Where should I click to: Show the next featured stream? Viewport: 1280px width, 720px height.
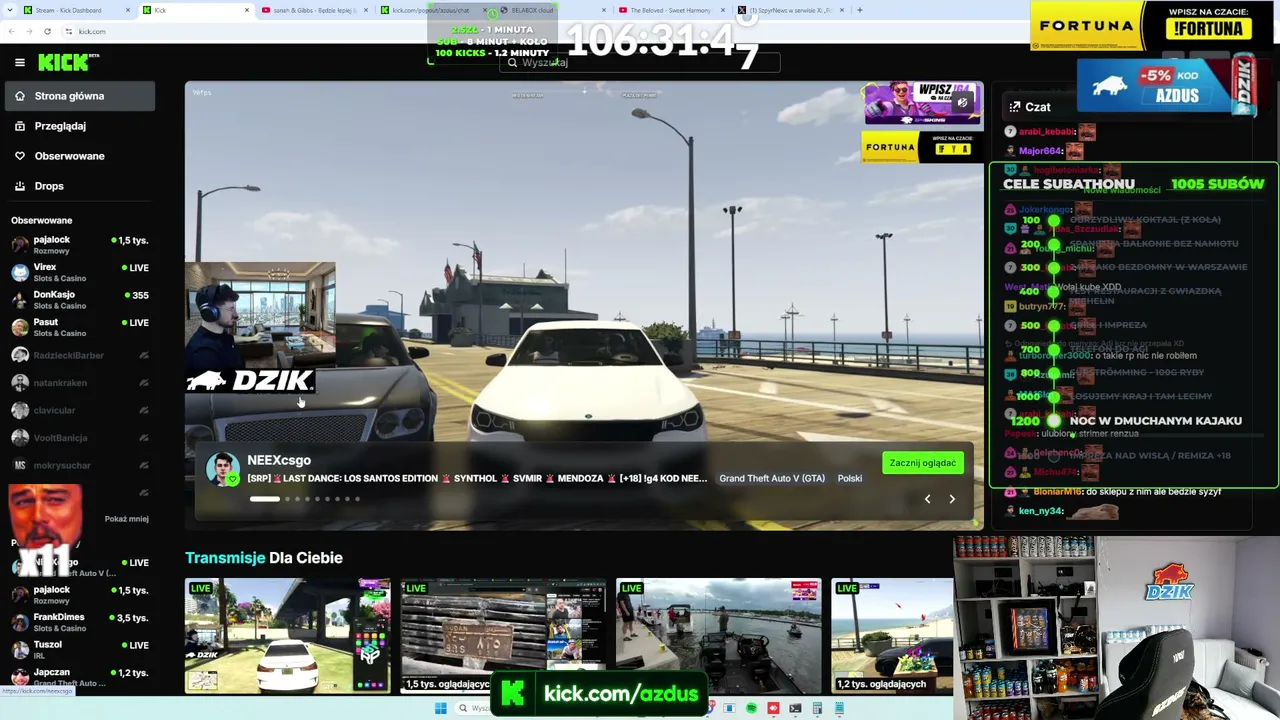pos(952,499)
